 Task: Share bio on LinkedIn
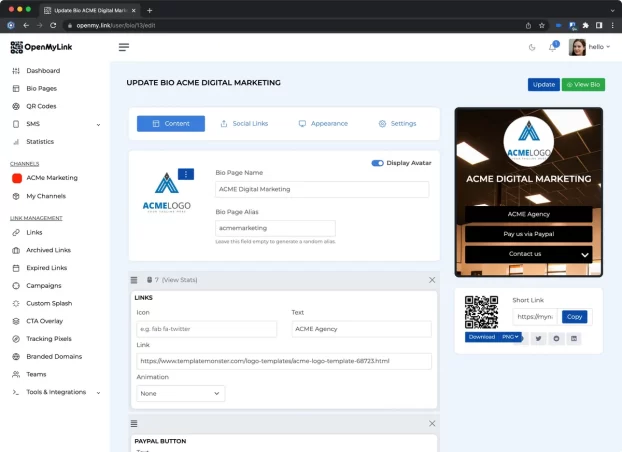tap(574, 339)
